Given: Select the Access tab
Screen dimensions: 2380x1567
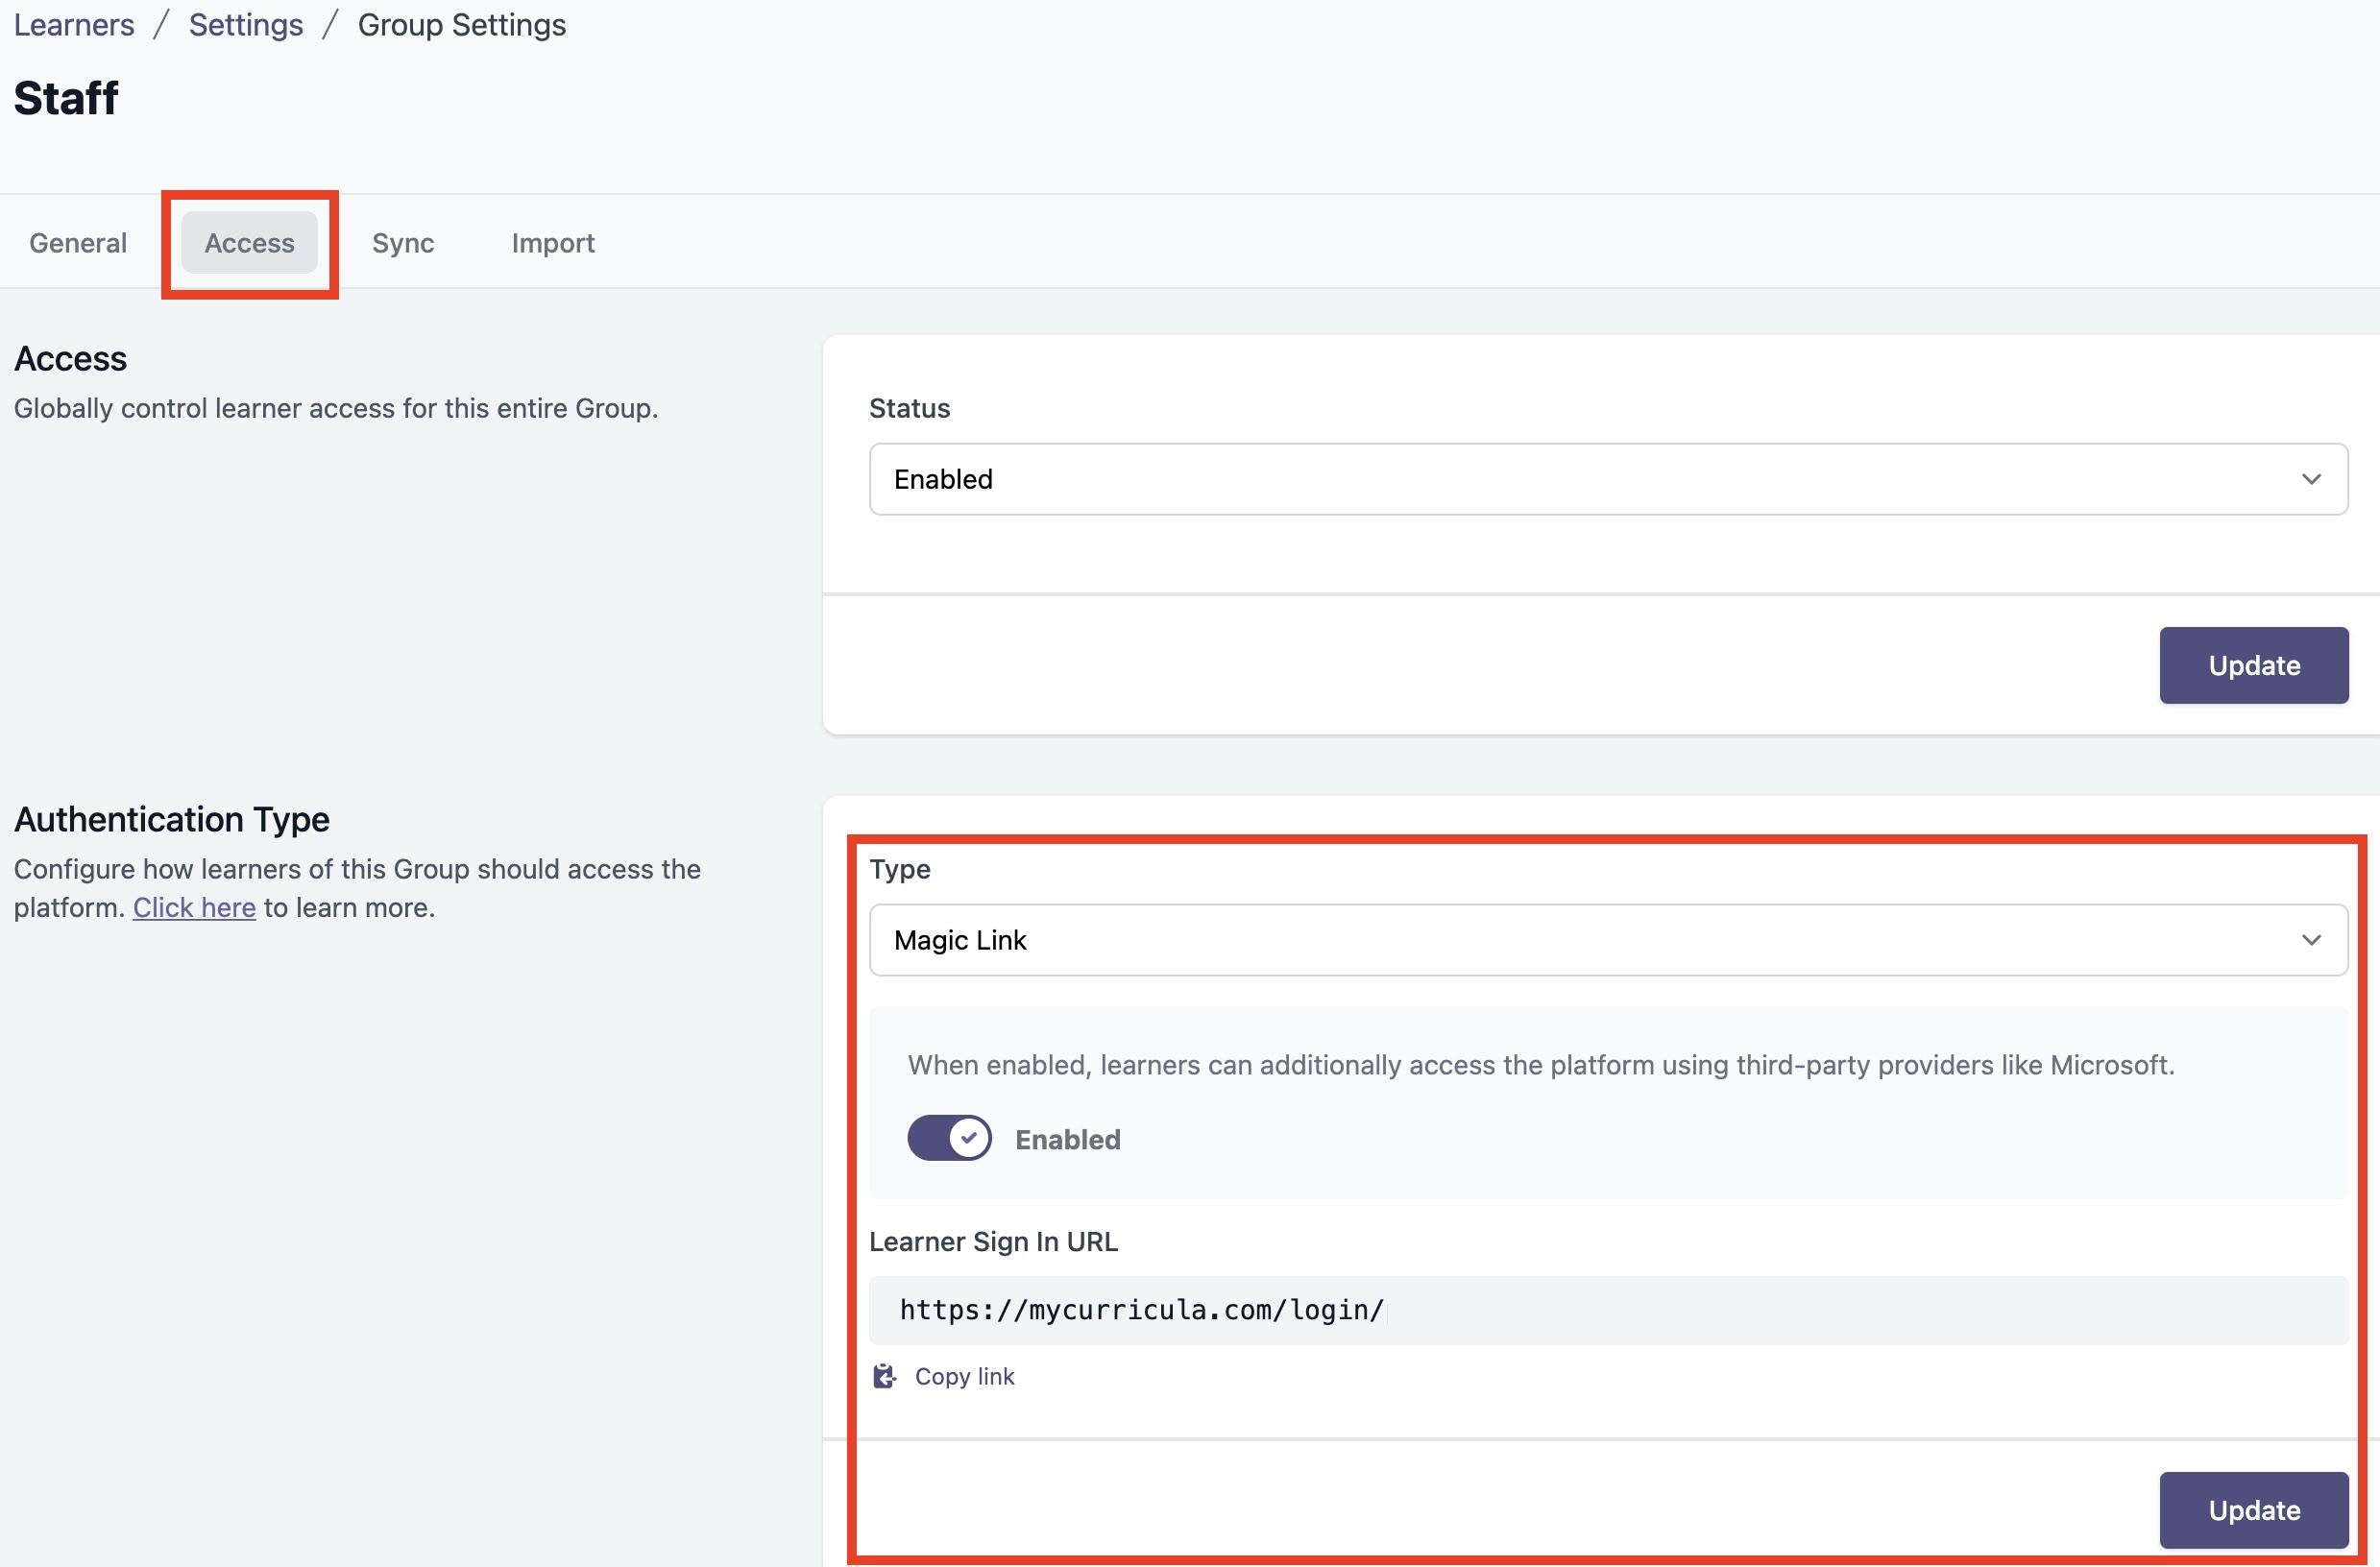Looking at the screenshot, I should (249, 243).
